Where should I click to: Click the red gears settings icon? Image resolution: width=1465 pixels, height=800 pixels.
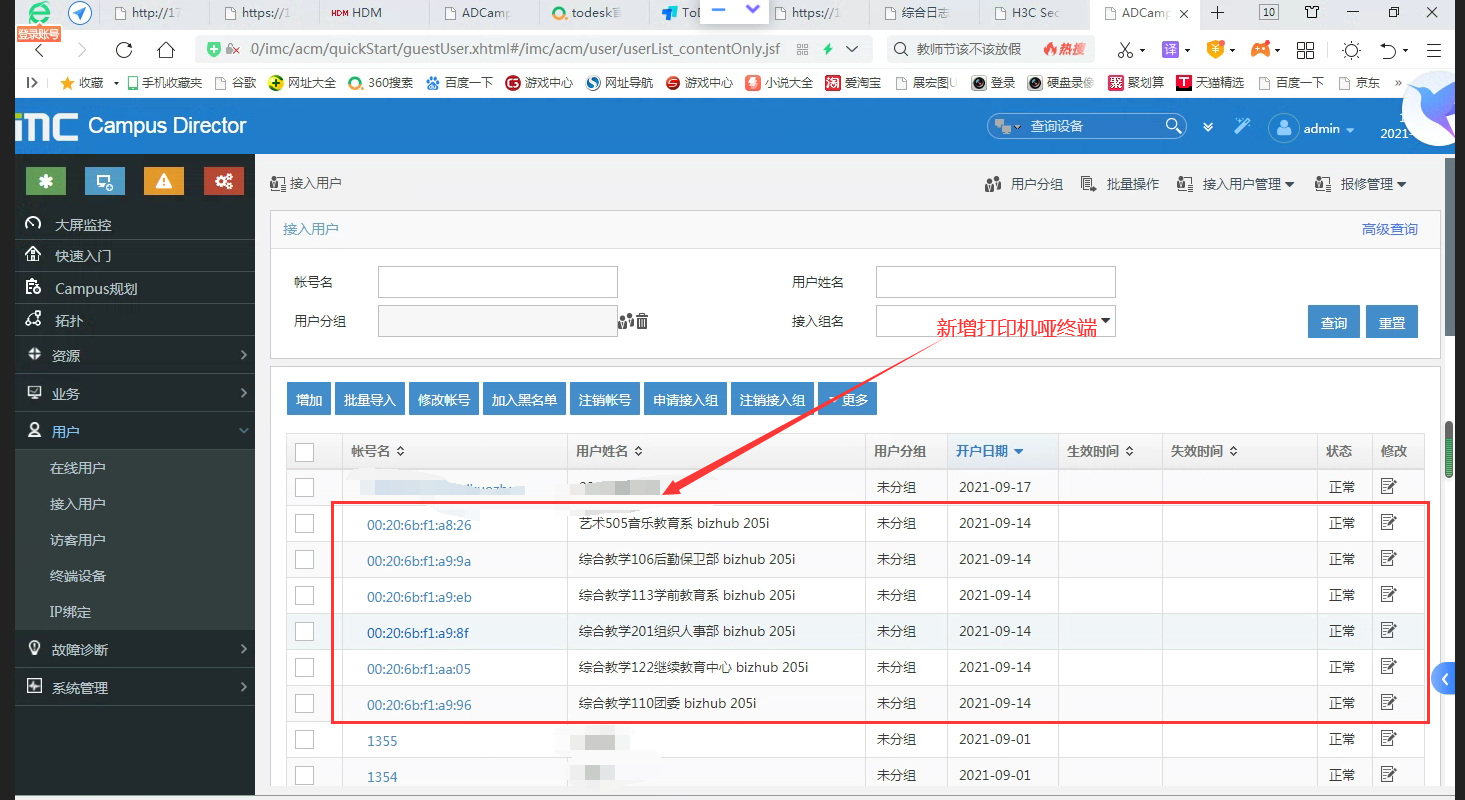[224, 180]
